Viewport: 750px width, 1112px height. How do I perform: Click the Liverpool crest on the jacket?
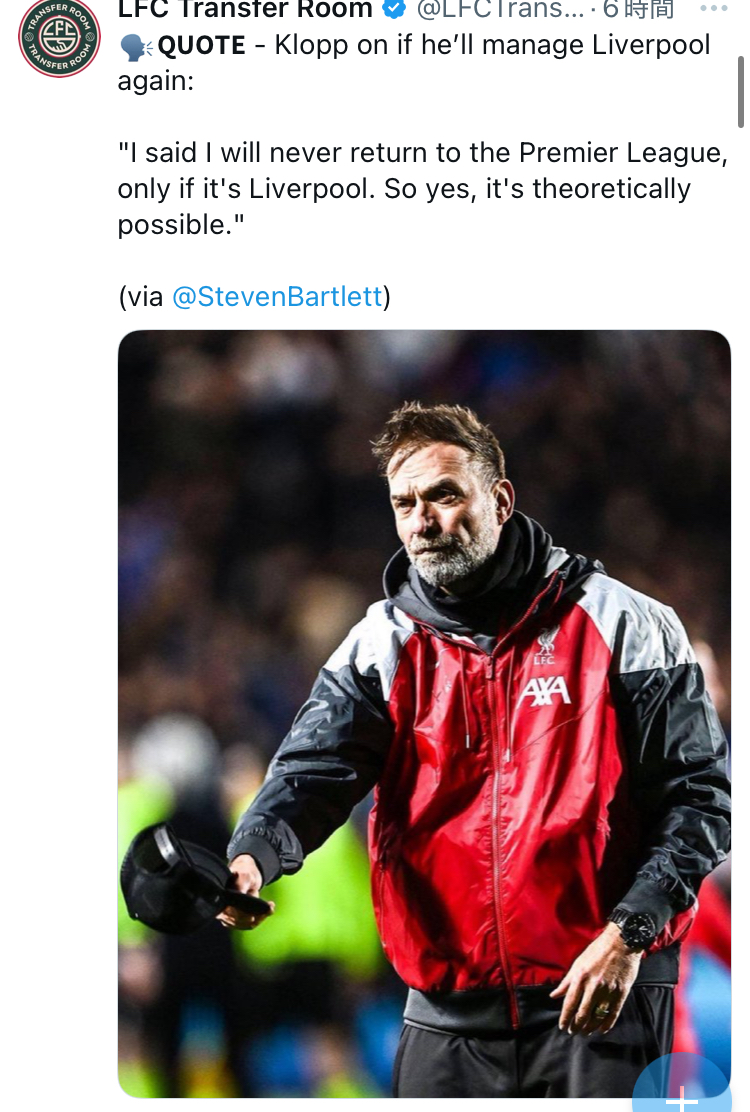pos(545,646)
